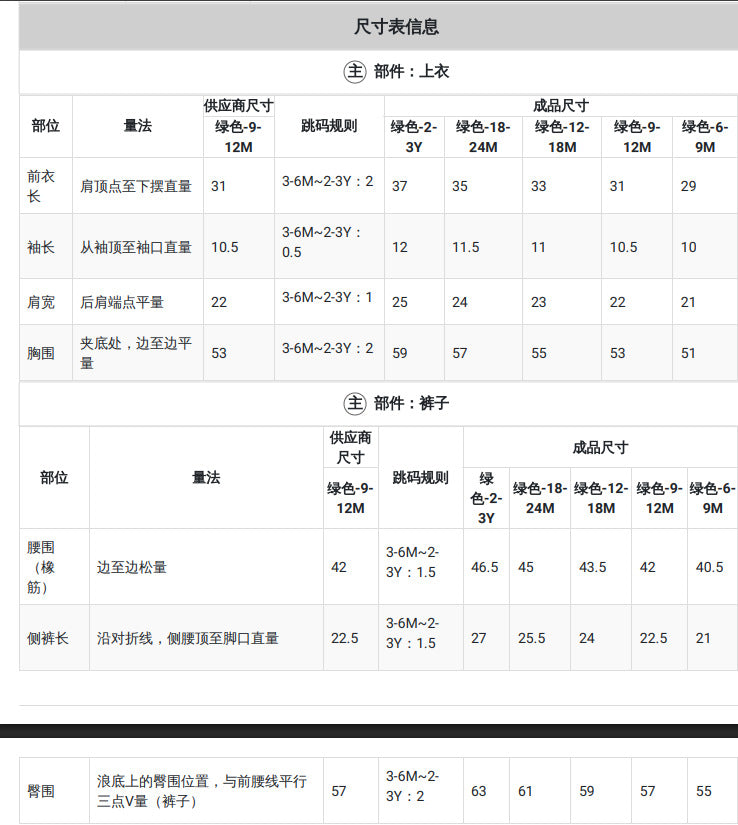Click the 主 icon beside 部件：裤子
This screenshot has height=825, width=738.
[x=355, y=404]
